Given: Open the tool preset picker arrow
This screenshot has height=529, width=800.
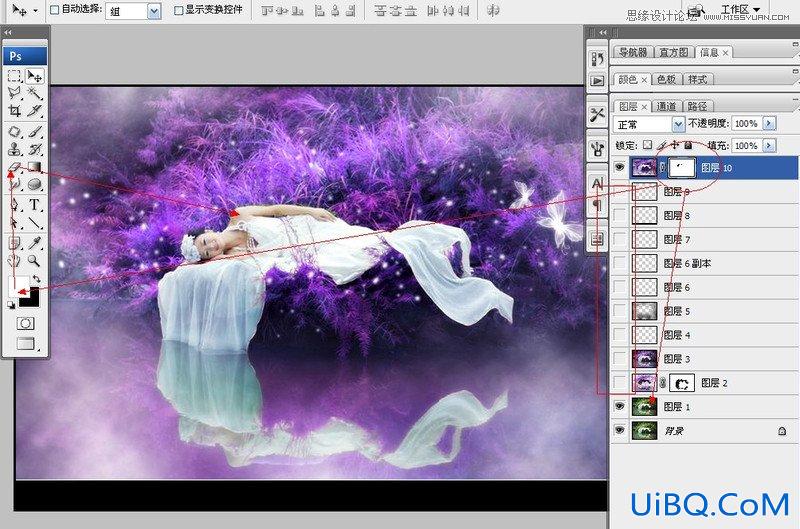Looking at the screenshot, I should (35, 10).
